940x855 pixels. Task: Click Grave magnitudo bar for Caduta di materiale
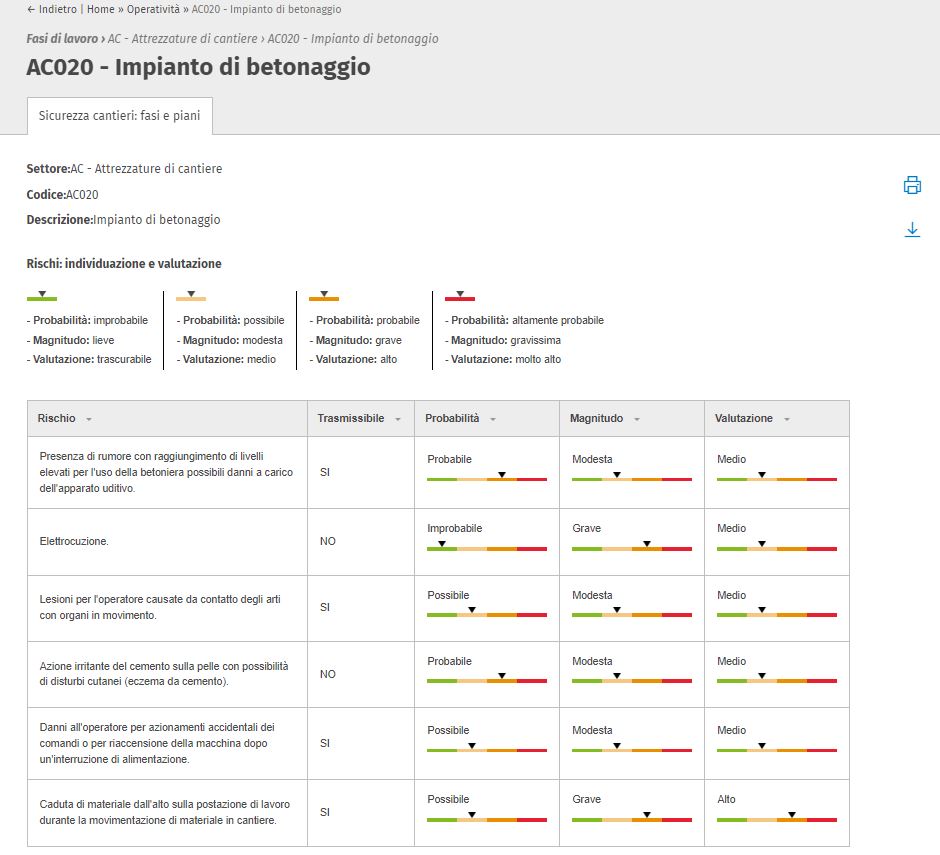[x=631, y=819]
